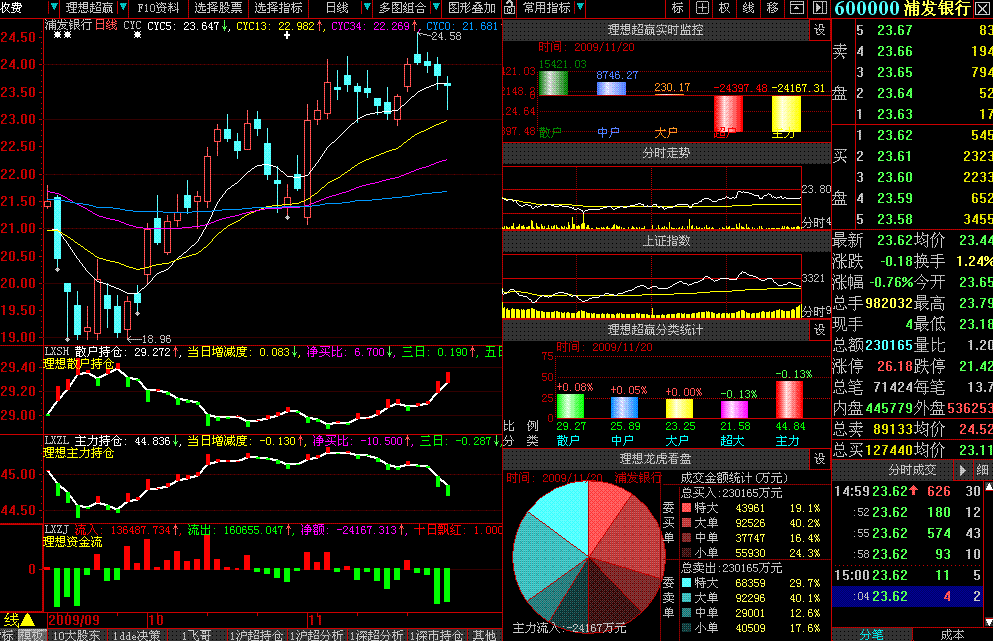Click the 上证指数 mini chart
Screen dimensions: 993x641
pos(652,286)
